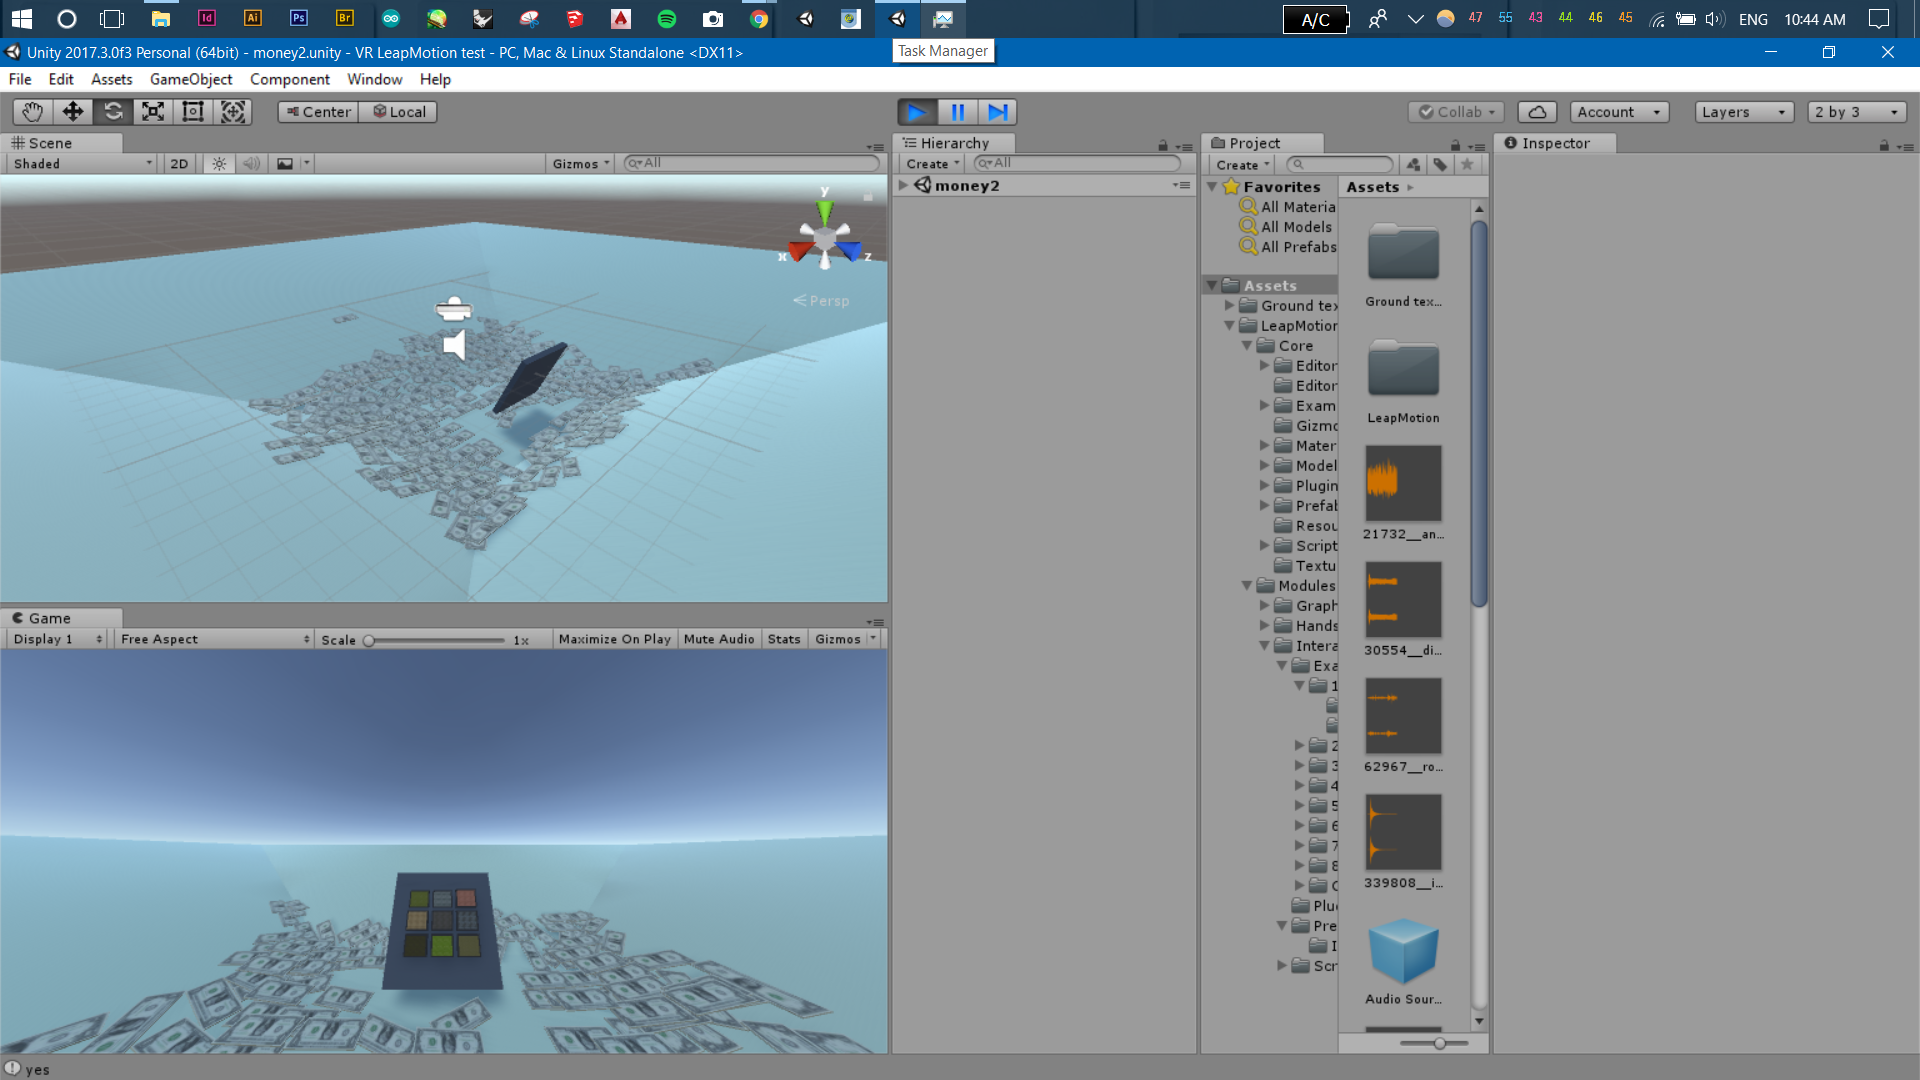The height and width of the screenshot is (1080, 1920).
Task: Switch to the Inspector tab
Action: [x=1554, y=143]
